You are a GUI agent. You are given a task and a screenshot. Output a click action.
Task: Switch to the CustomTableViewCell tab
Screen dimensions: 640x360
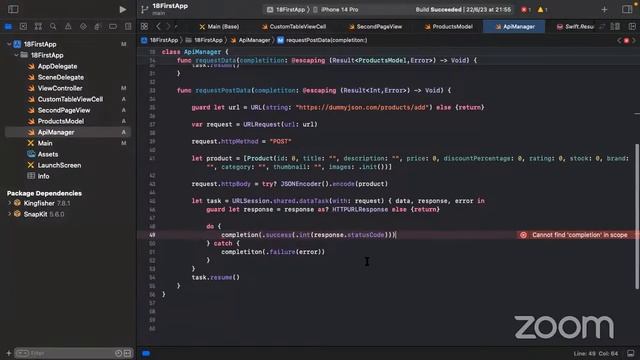click(294, 27)
